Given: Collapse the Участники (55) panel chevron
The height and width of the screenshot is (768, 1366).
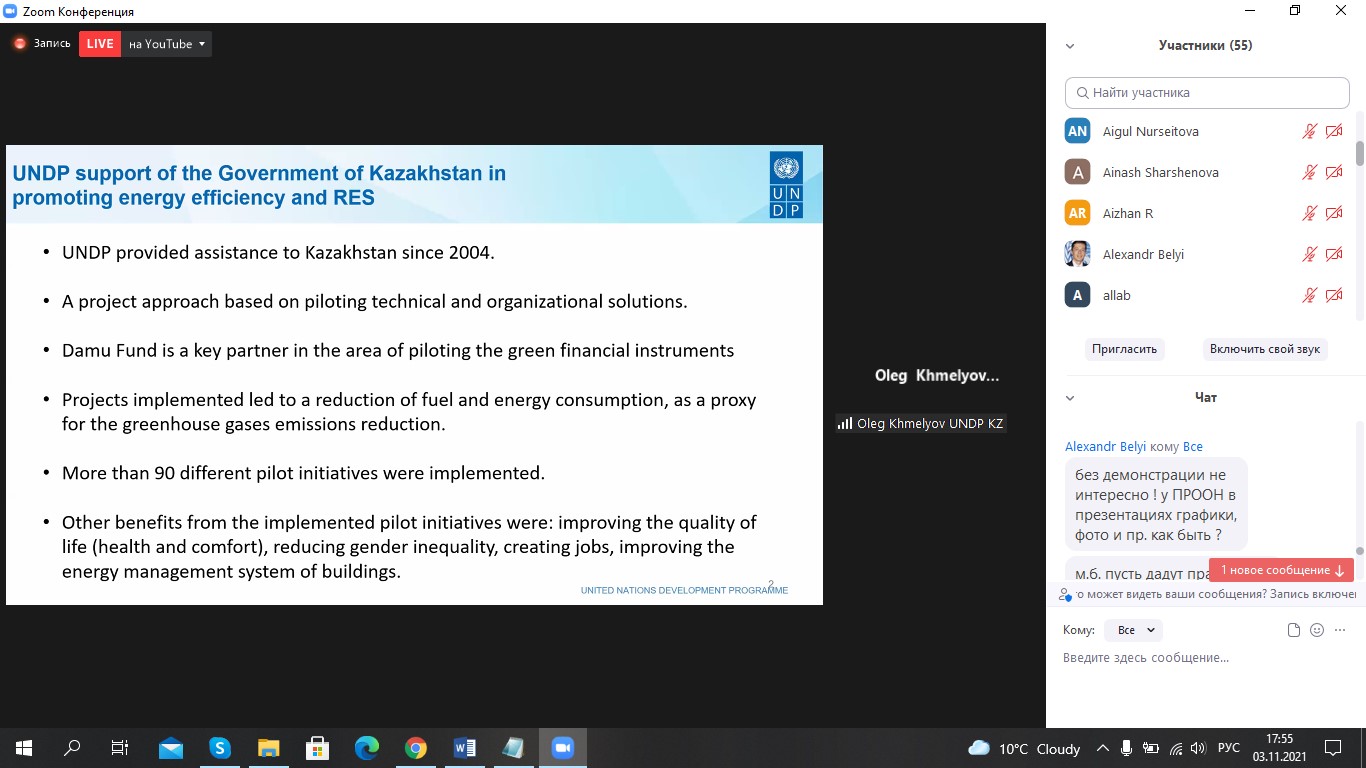Looking at the screenshot, I should click(1070, 46).
